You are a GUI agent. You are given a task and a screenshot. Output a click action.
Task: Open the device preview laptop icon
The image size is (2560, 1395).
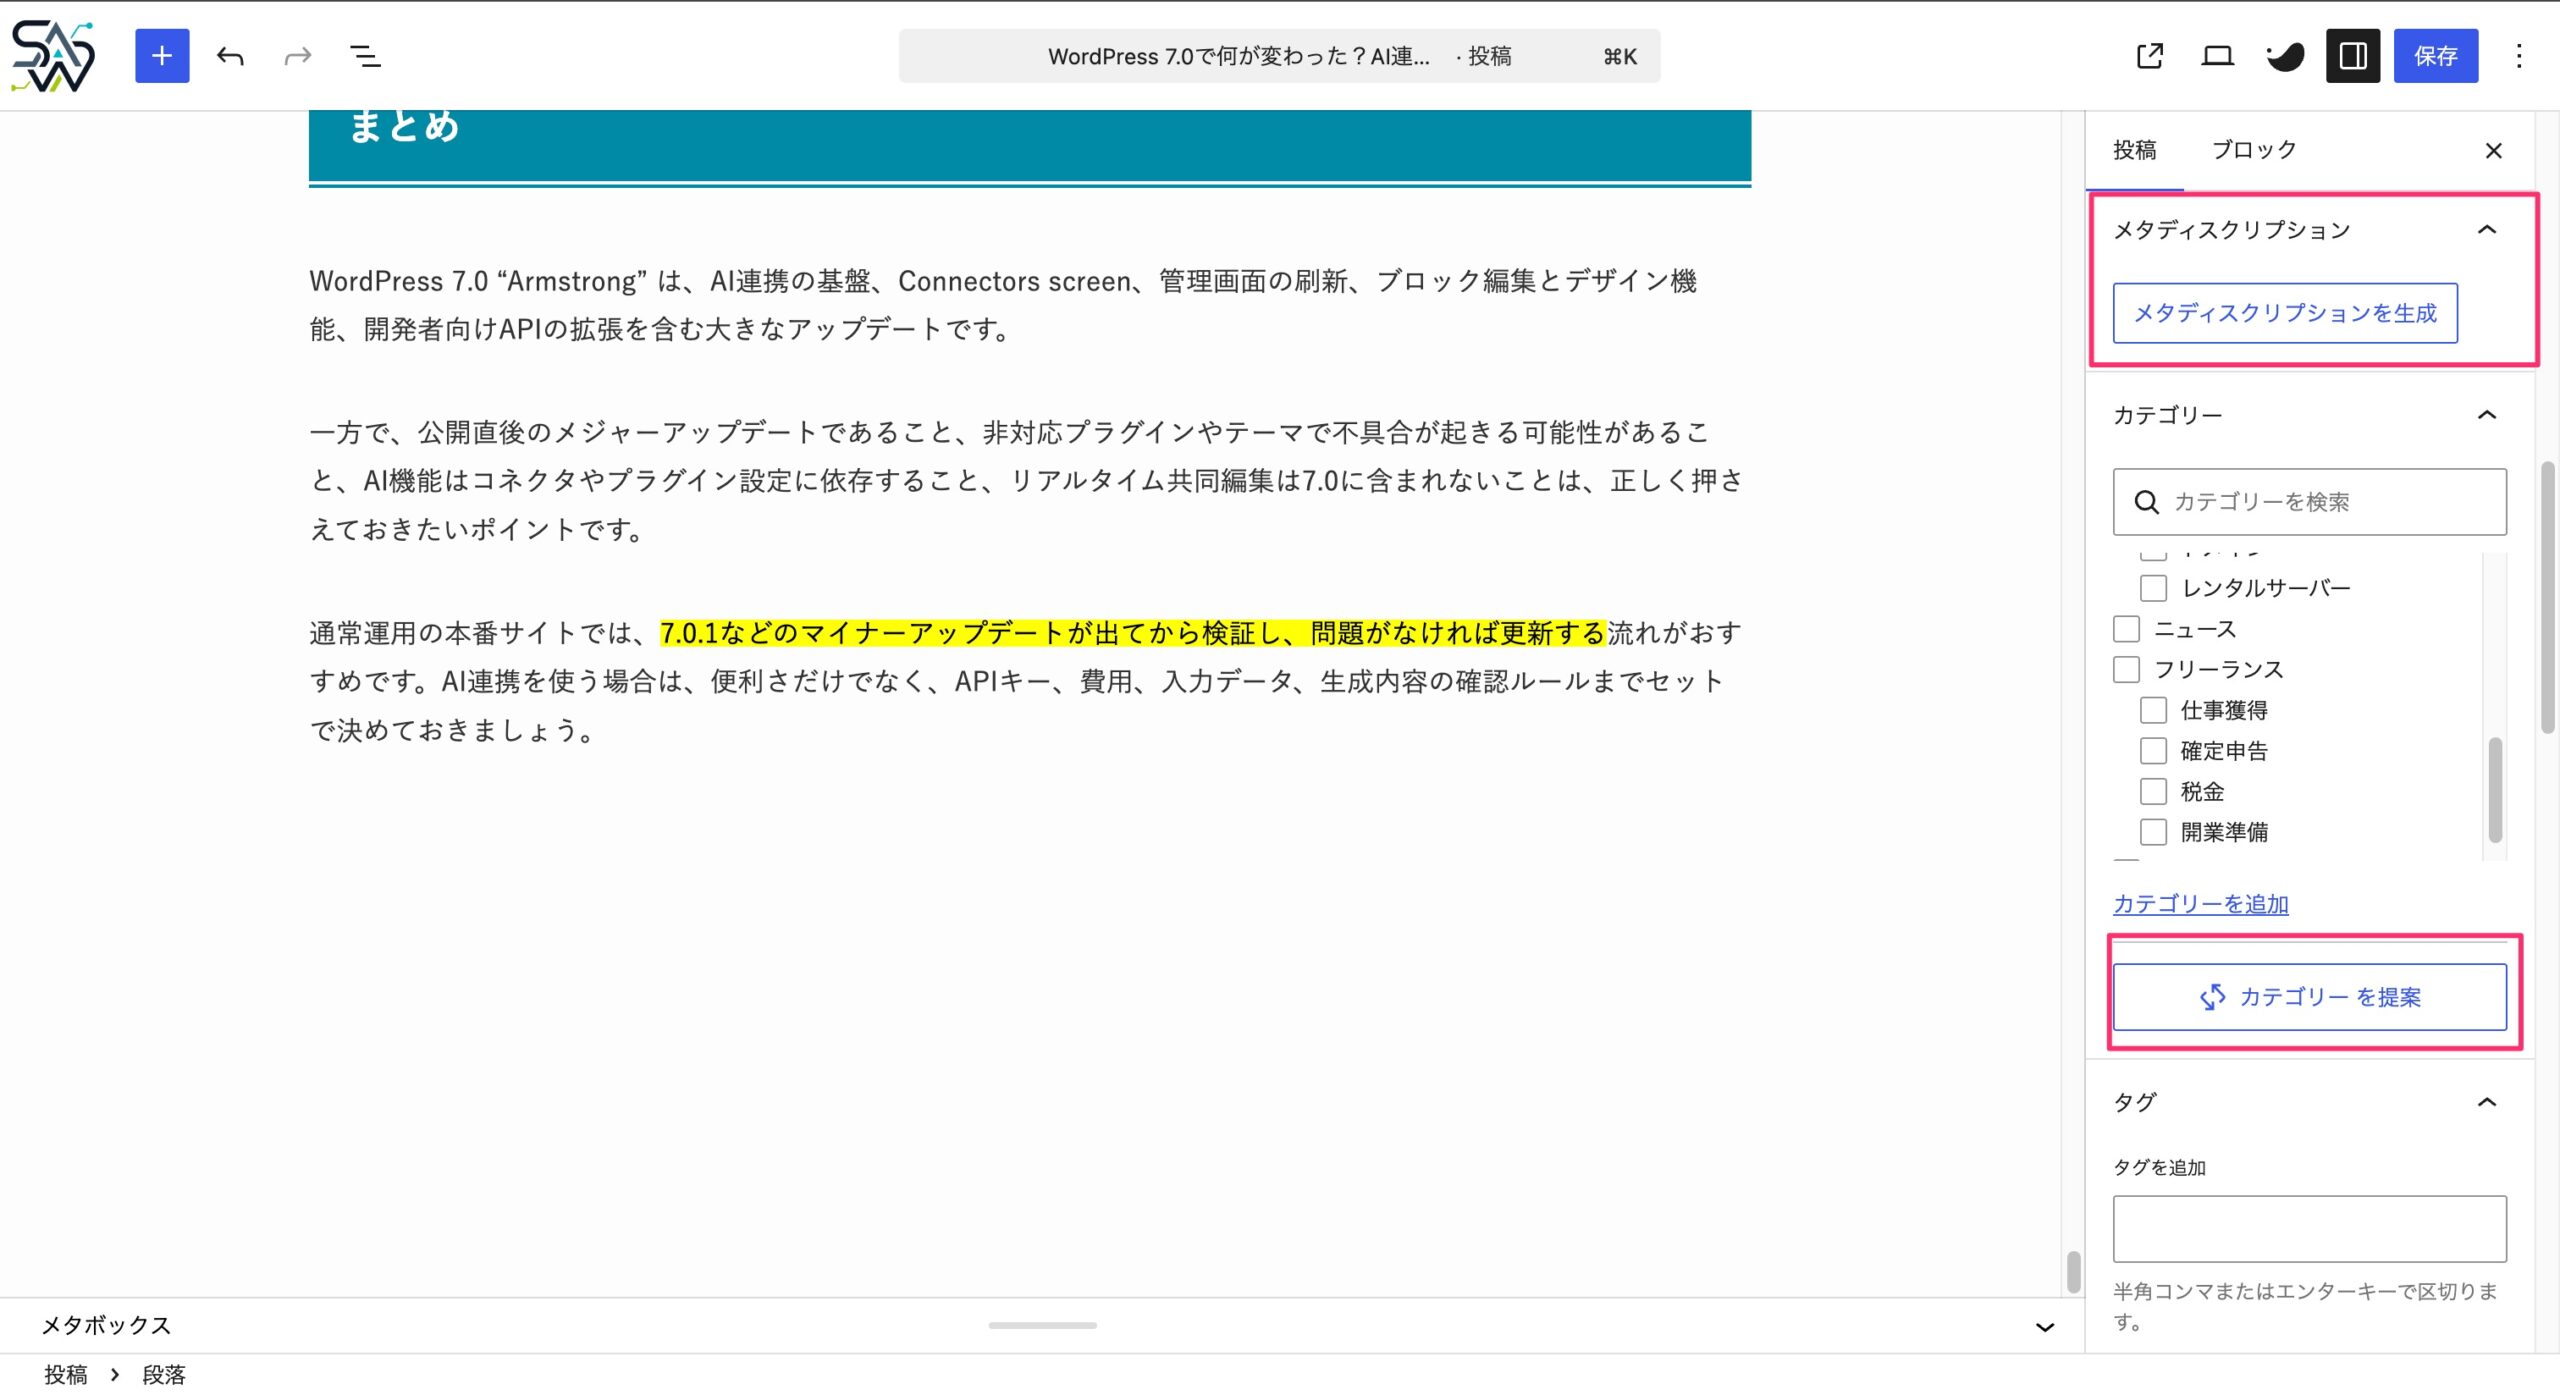pos(2217,56)
